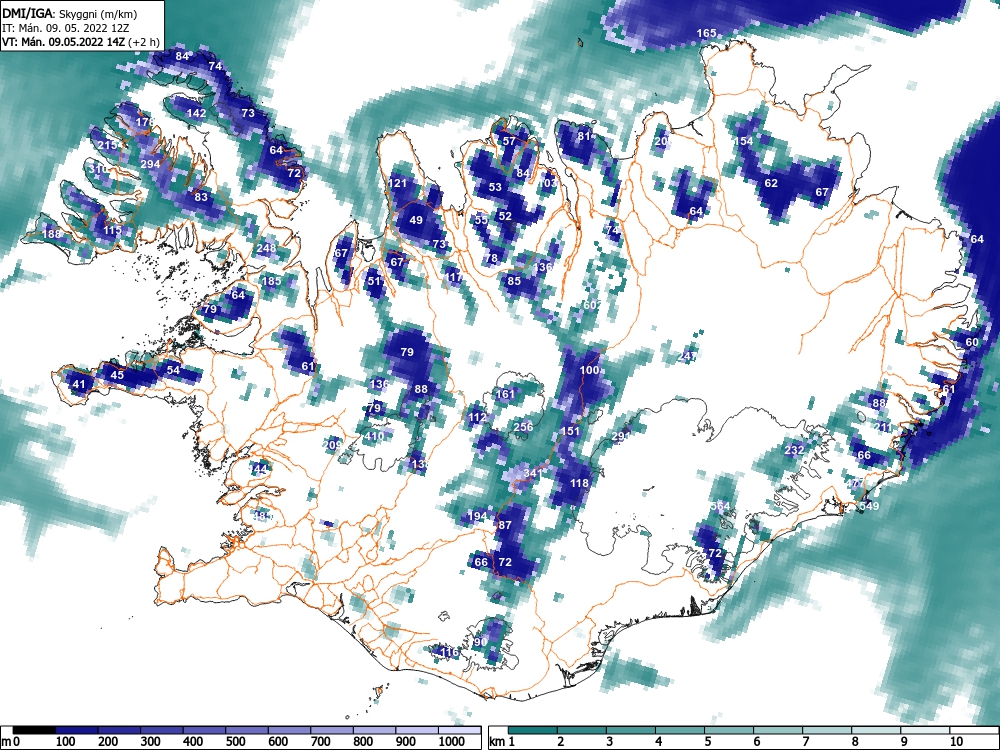The image size is (1000, 750).
Task: Click the 'km 1' label in the legend
Action: click(x=502, y=741)
